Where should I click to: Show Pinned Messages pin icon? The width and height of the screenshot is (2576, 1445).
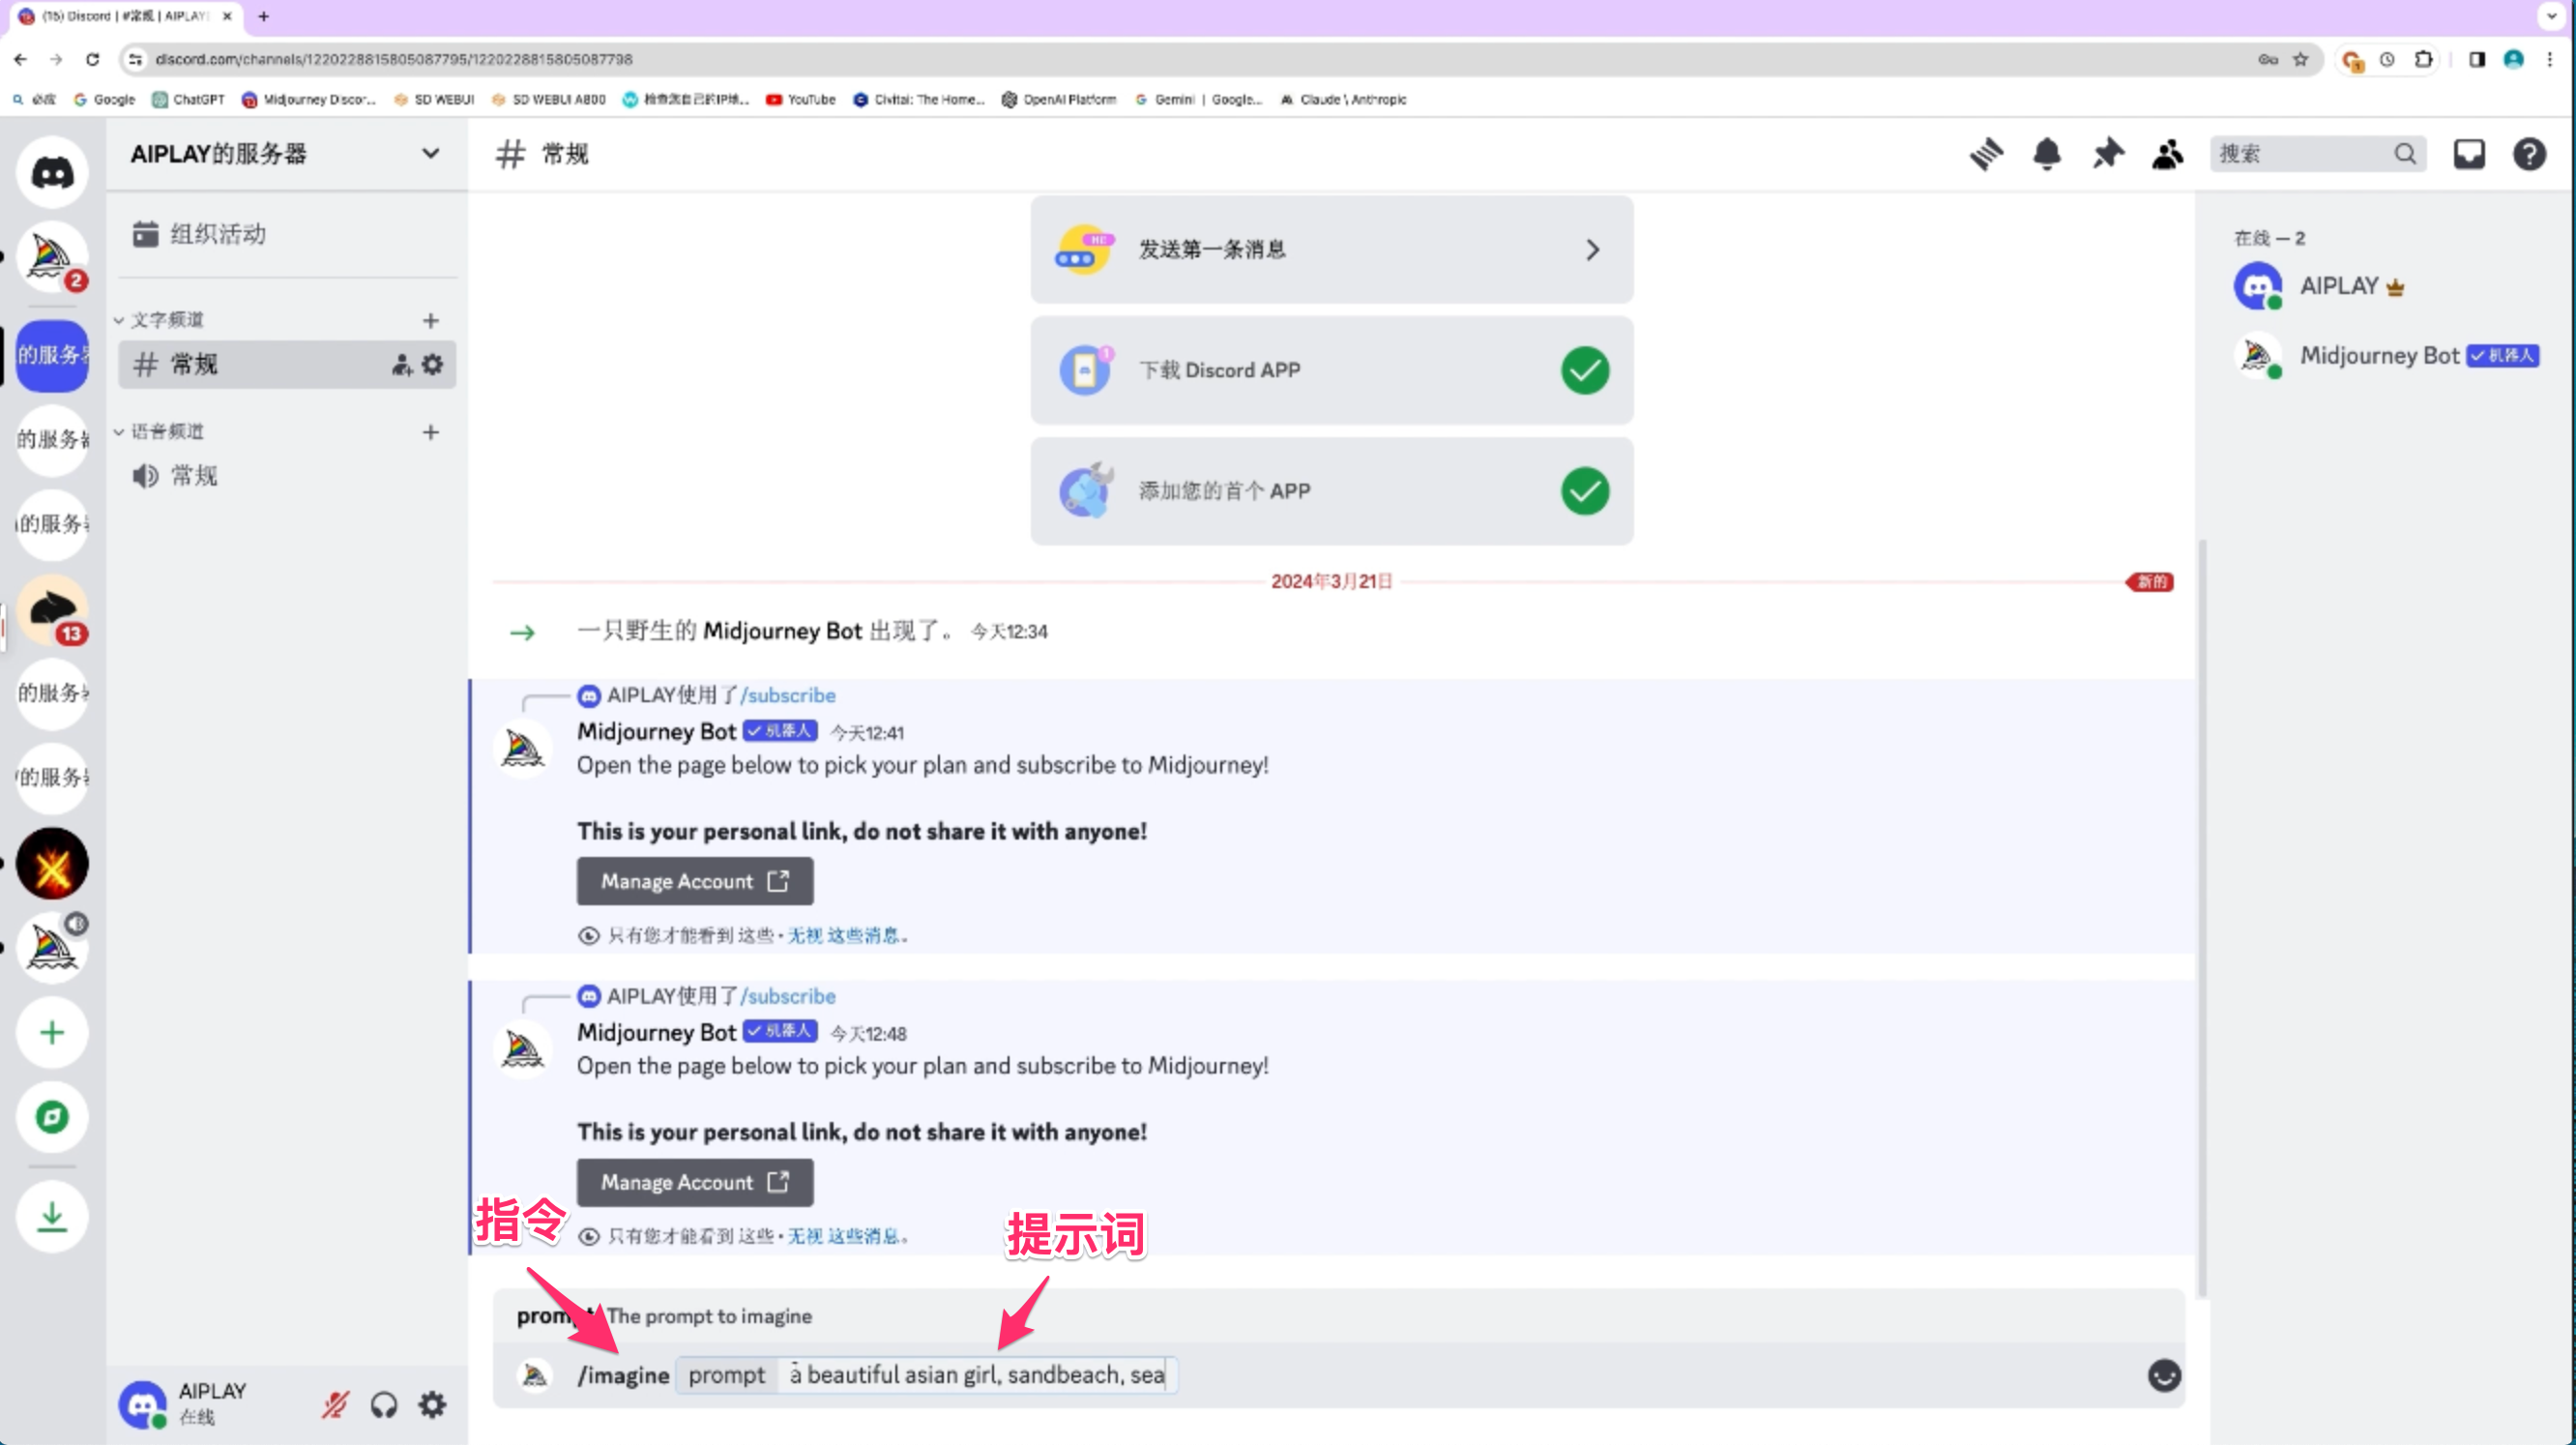click(x=2108, y=154)
